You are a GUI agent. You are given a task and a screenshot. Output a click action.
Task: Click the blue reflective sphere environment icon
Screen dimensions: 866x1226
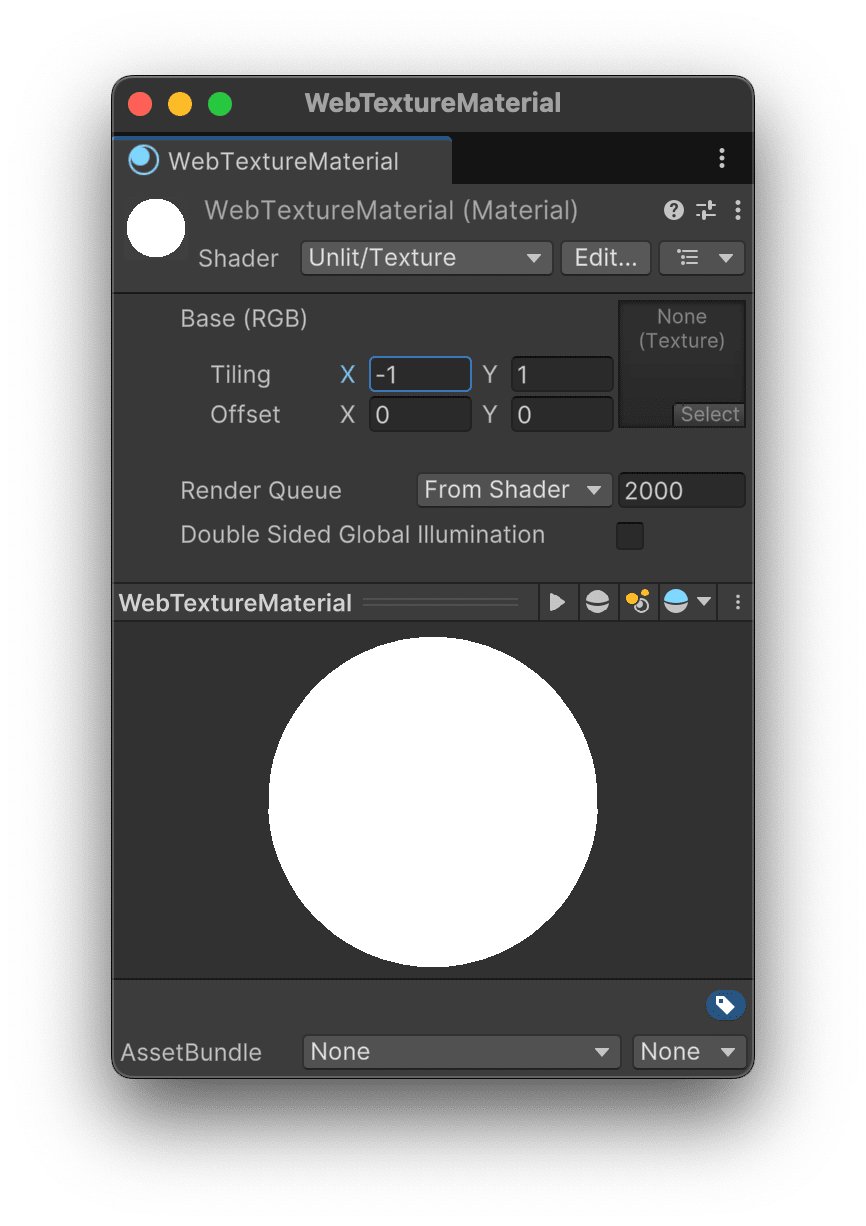[675, 602]
